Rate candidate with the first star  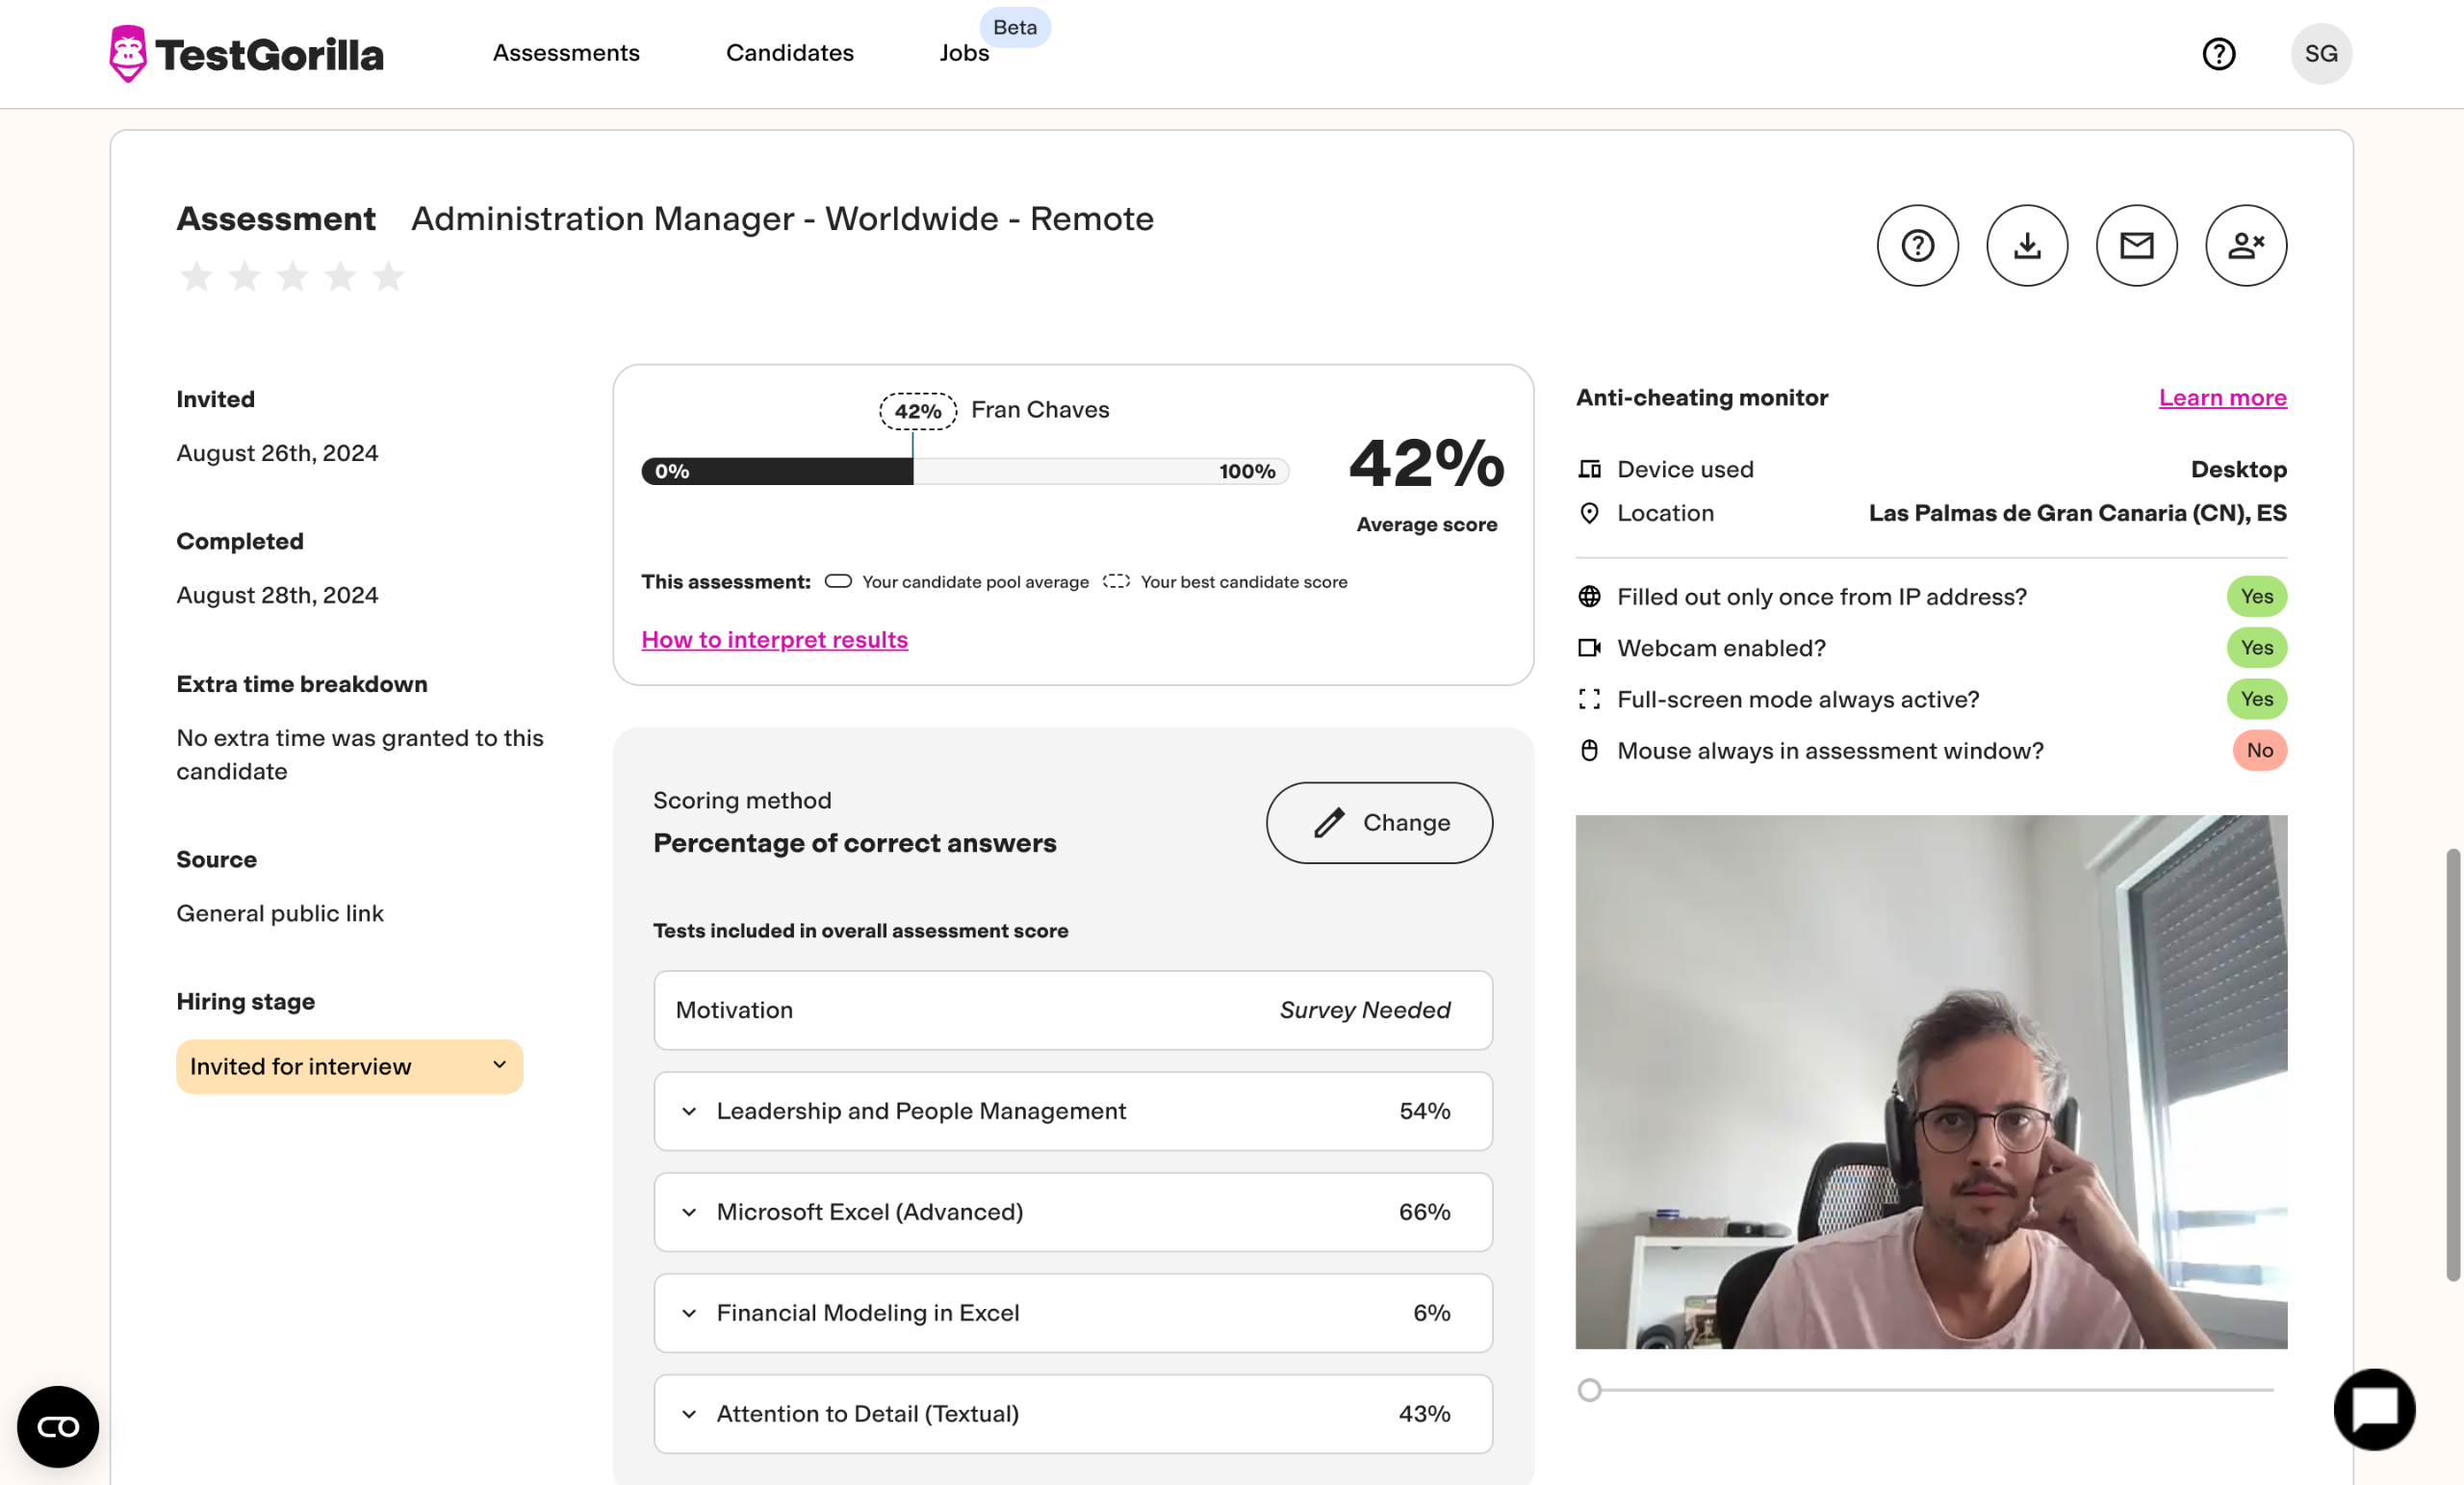tap(197, 276)
